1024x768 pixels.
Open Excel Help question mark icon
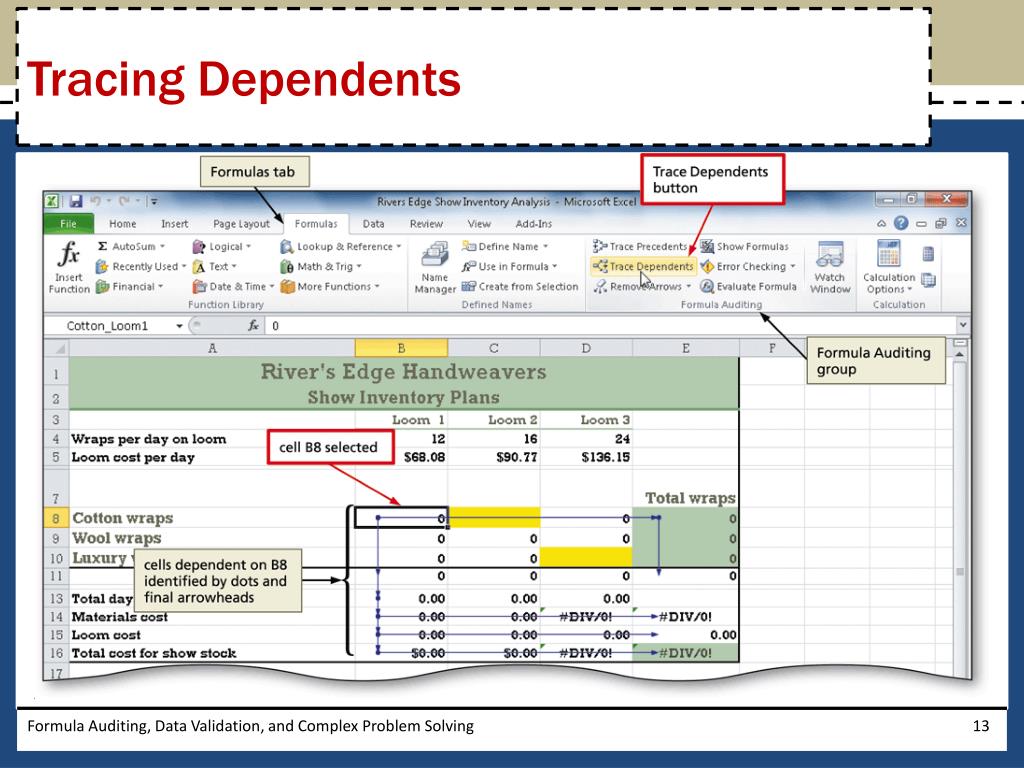901,223
